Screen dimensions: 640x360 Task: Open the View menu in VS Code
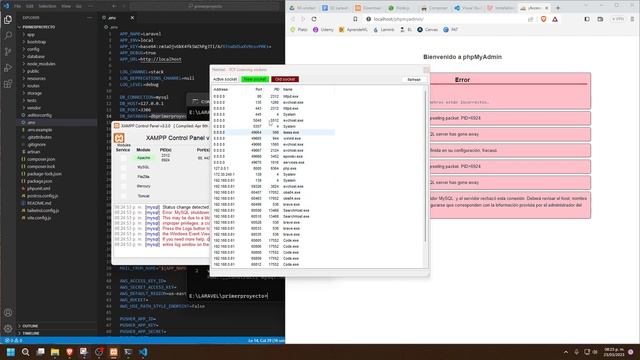[66, 7]
